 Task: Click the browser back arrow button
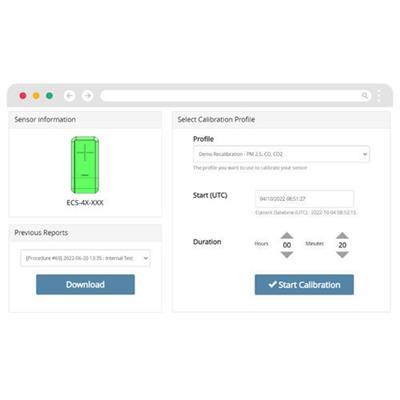coord(69,96)
